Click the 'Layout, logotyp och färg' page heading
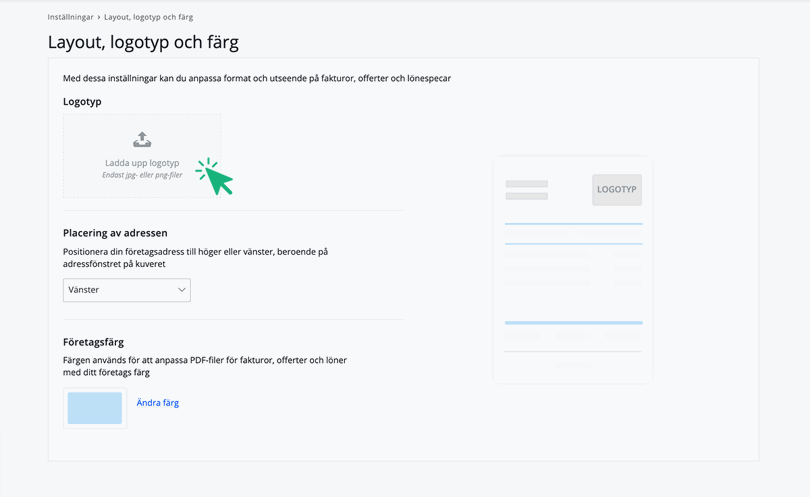 (143, 43)
